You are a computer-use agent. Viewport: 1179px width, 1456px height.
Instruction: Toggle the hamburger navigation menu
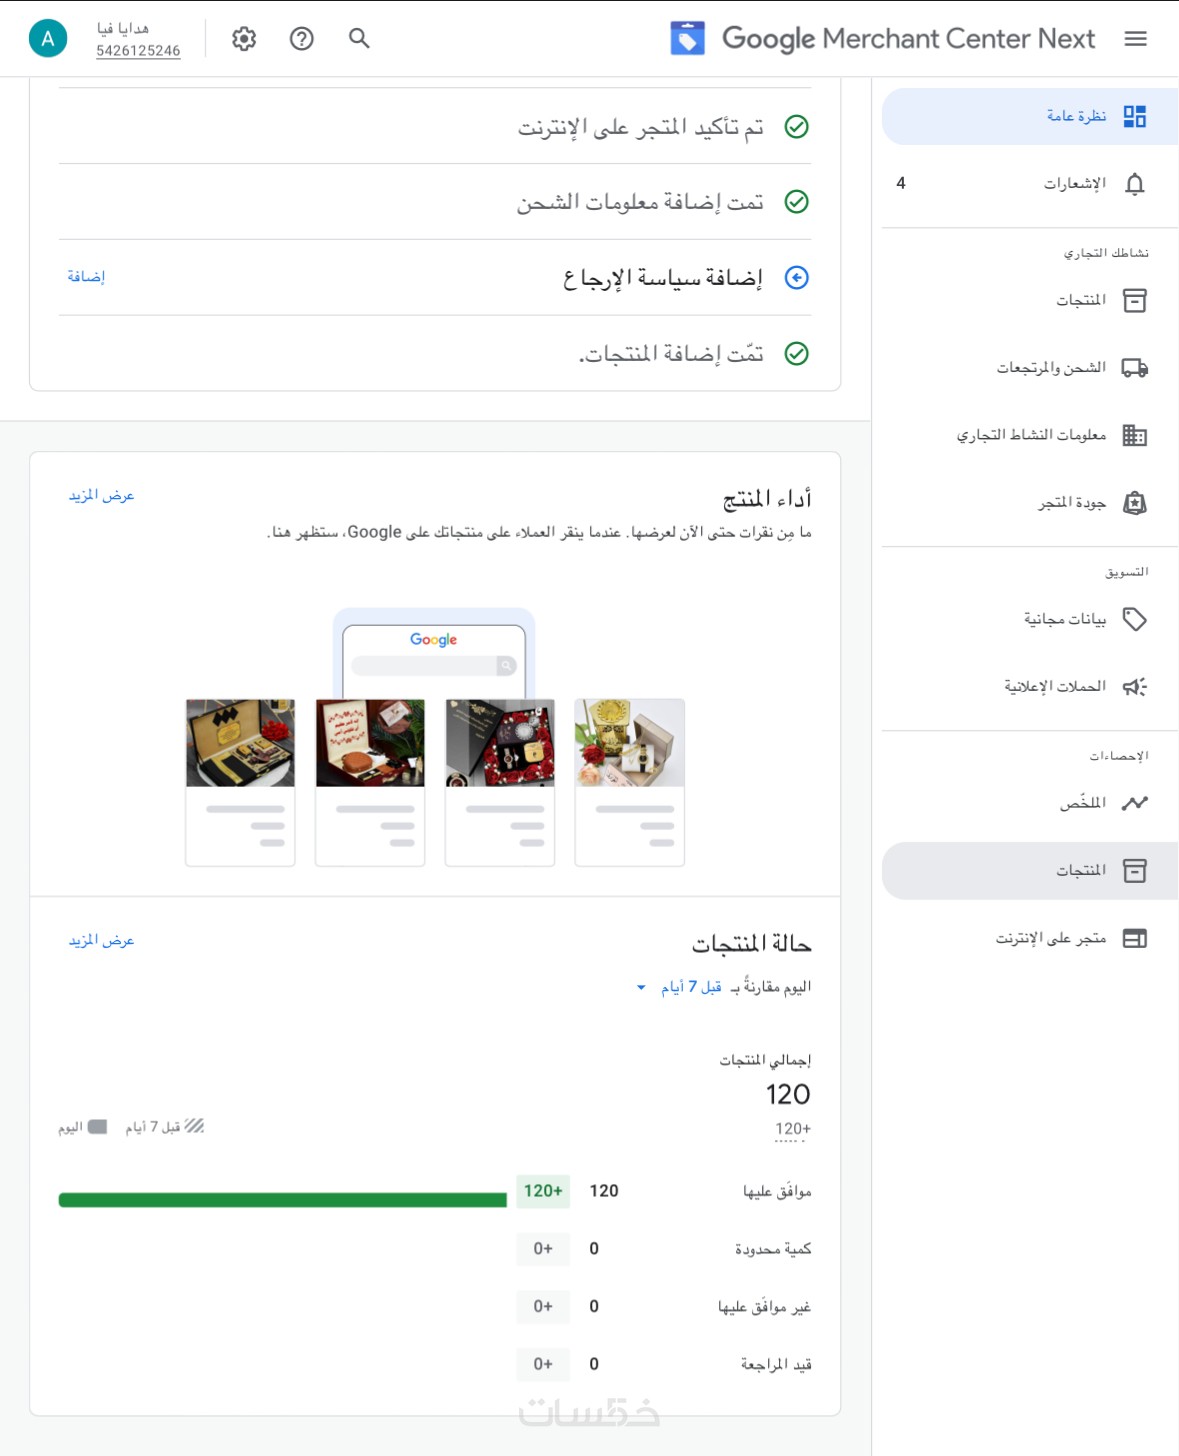pos(1135,39)
